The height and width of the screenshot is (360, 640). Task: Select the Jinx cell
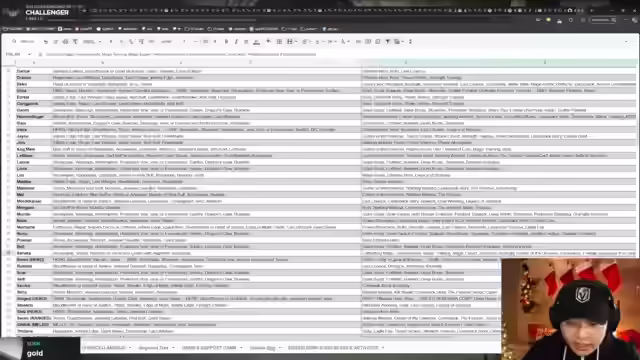pyautogui.click(x=33, y=143)
